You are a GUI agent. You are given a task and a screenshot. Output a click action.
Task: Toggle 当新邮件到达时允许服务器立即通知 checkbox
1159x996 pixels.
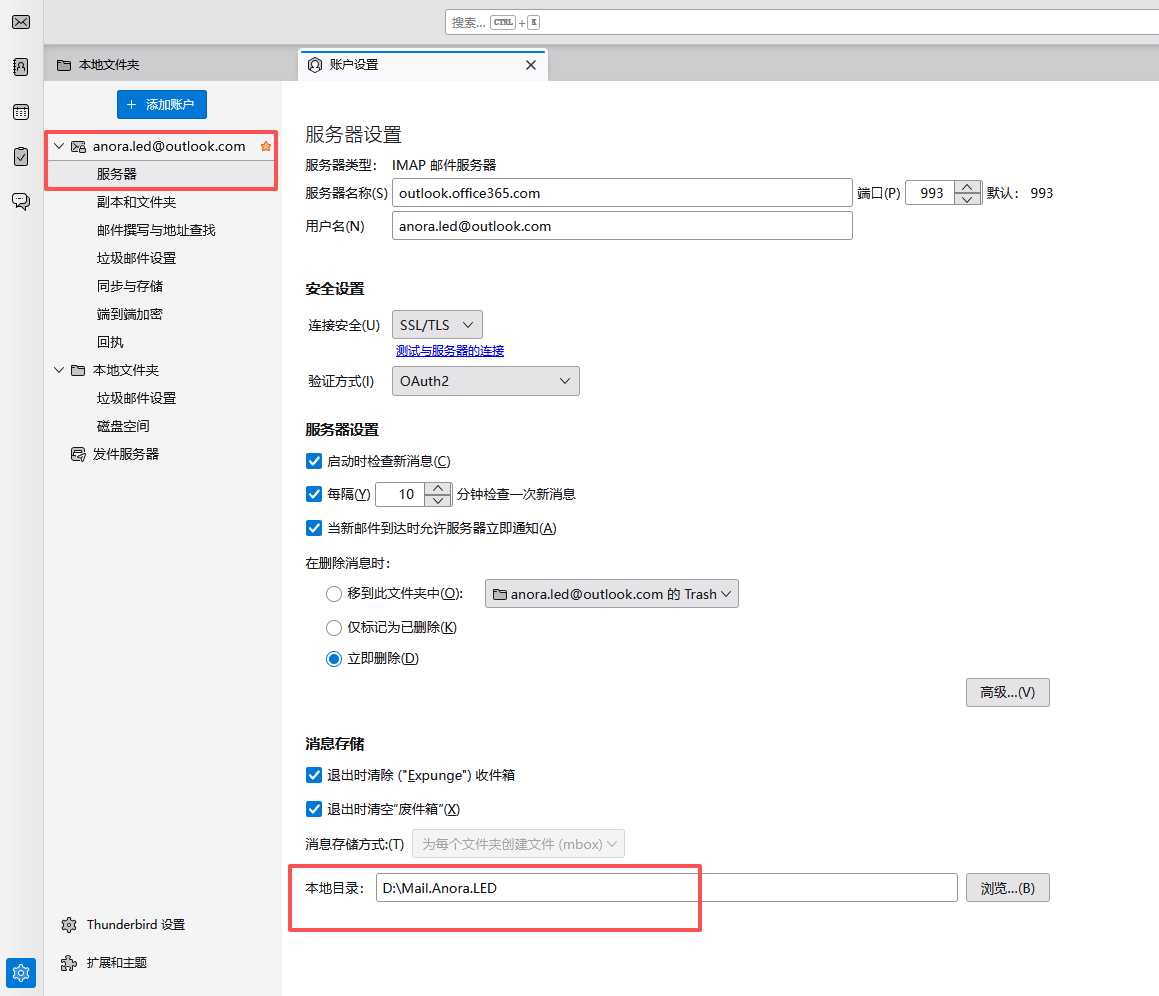(x=313, y=528)
